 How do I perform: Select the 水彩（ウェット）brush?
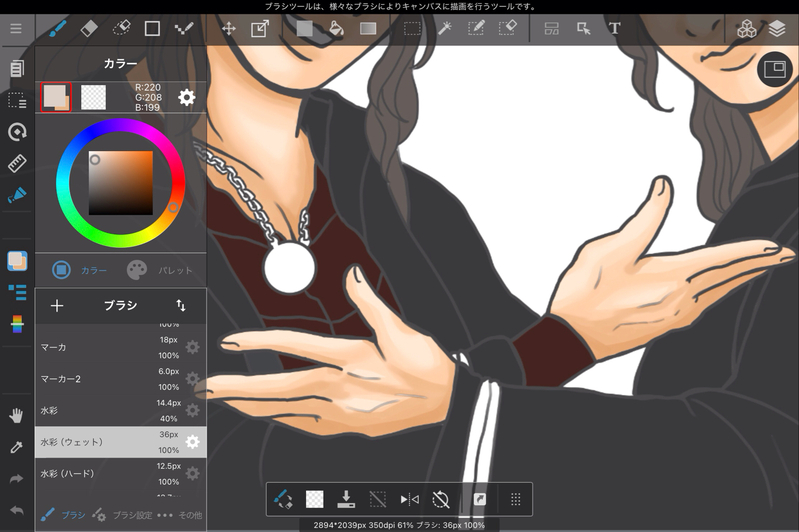121,442
